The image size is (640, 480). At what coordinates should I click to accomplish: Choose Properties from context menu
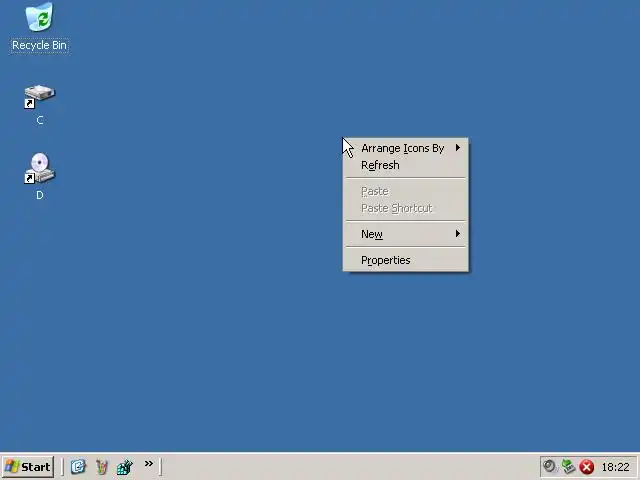pyautogui.click(x=406, y=260)
